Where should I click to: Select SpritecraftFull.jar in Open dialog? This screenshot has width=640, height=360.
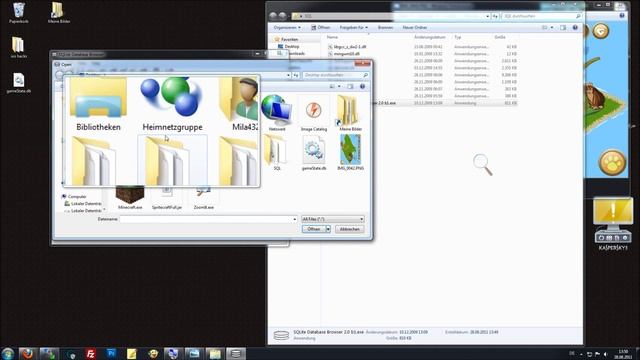point(167,198)
